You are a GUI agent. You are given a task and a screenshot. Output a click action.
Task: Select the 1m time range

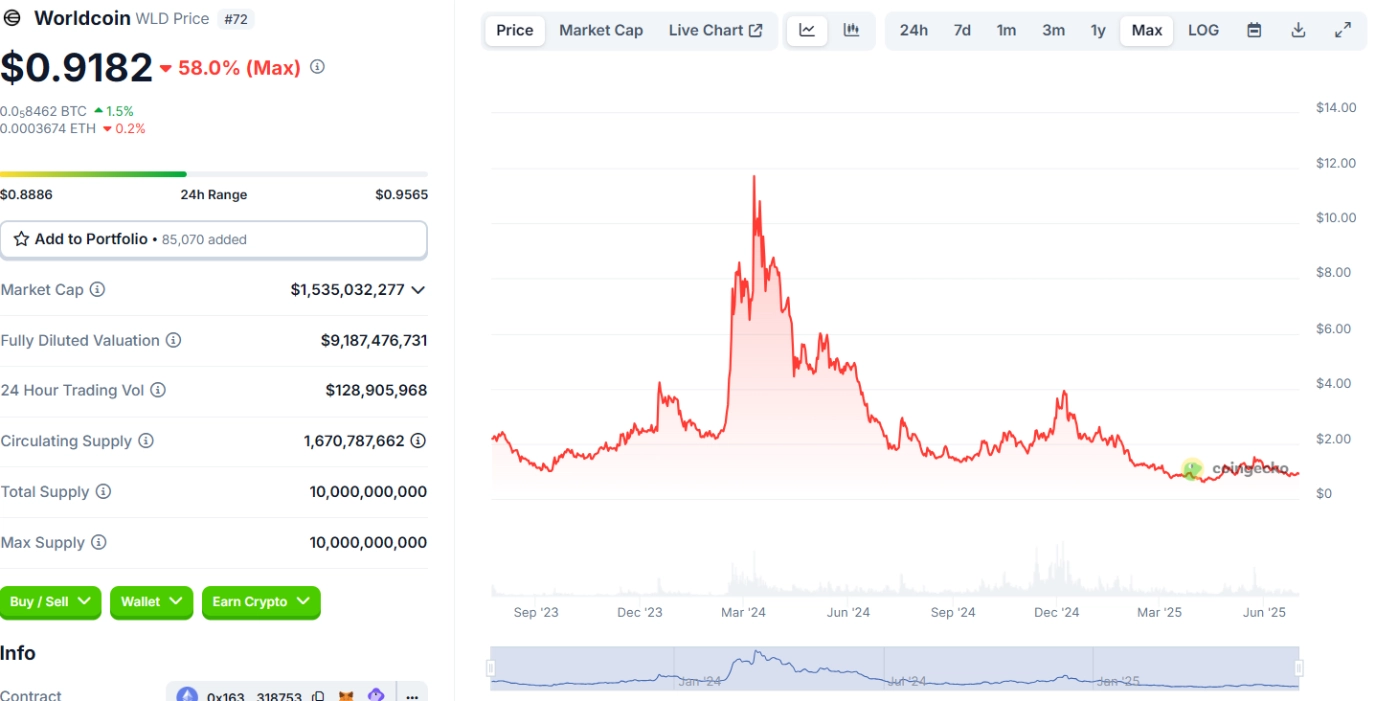[1006, 30]
